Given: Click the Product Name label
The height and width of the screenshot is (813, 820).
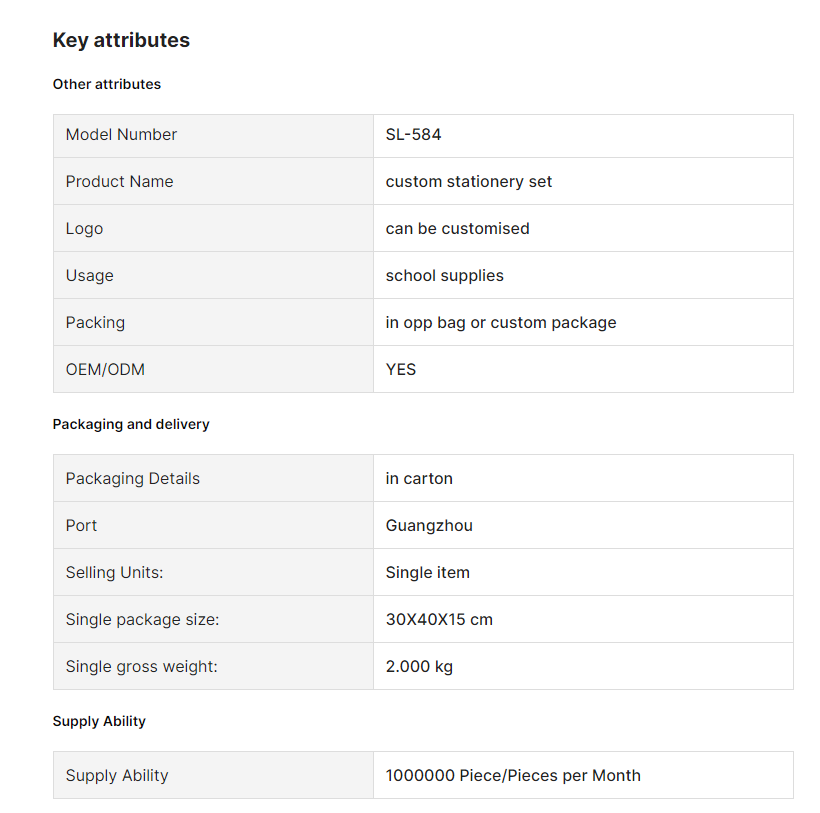Looking at the screenshot, I should pos(119,181).
